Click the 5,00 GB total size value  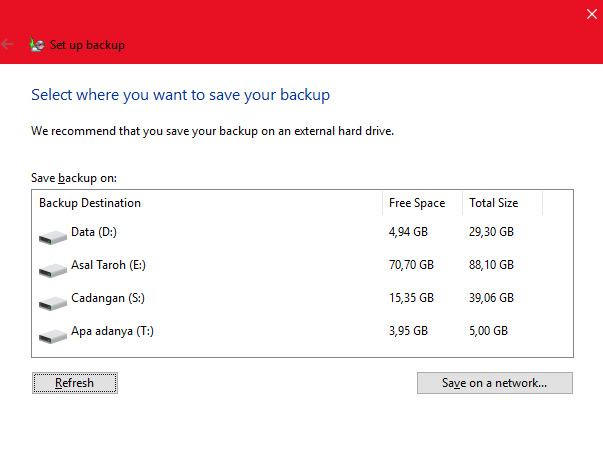coord(488,331)
